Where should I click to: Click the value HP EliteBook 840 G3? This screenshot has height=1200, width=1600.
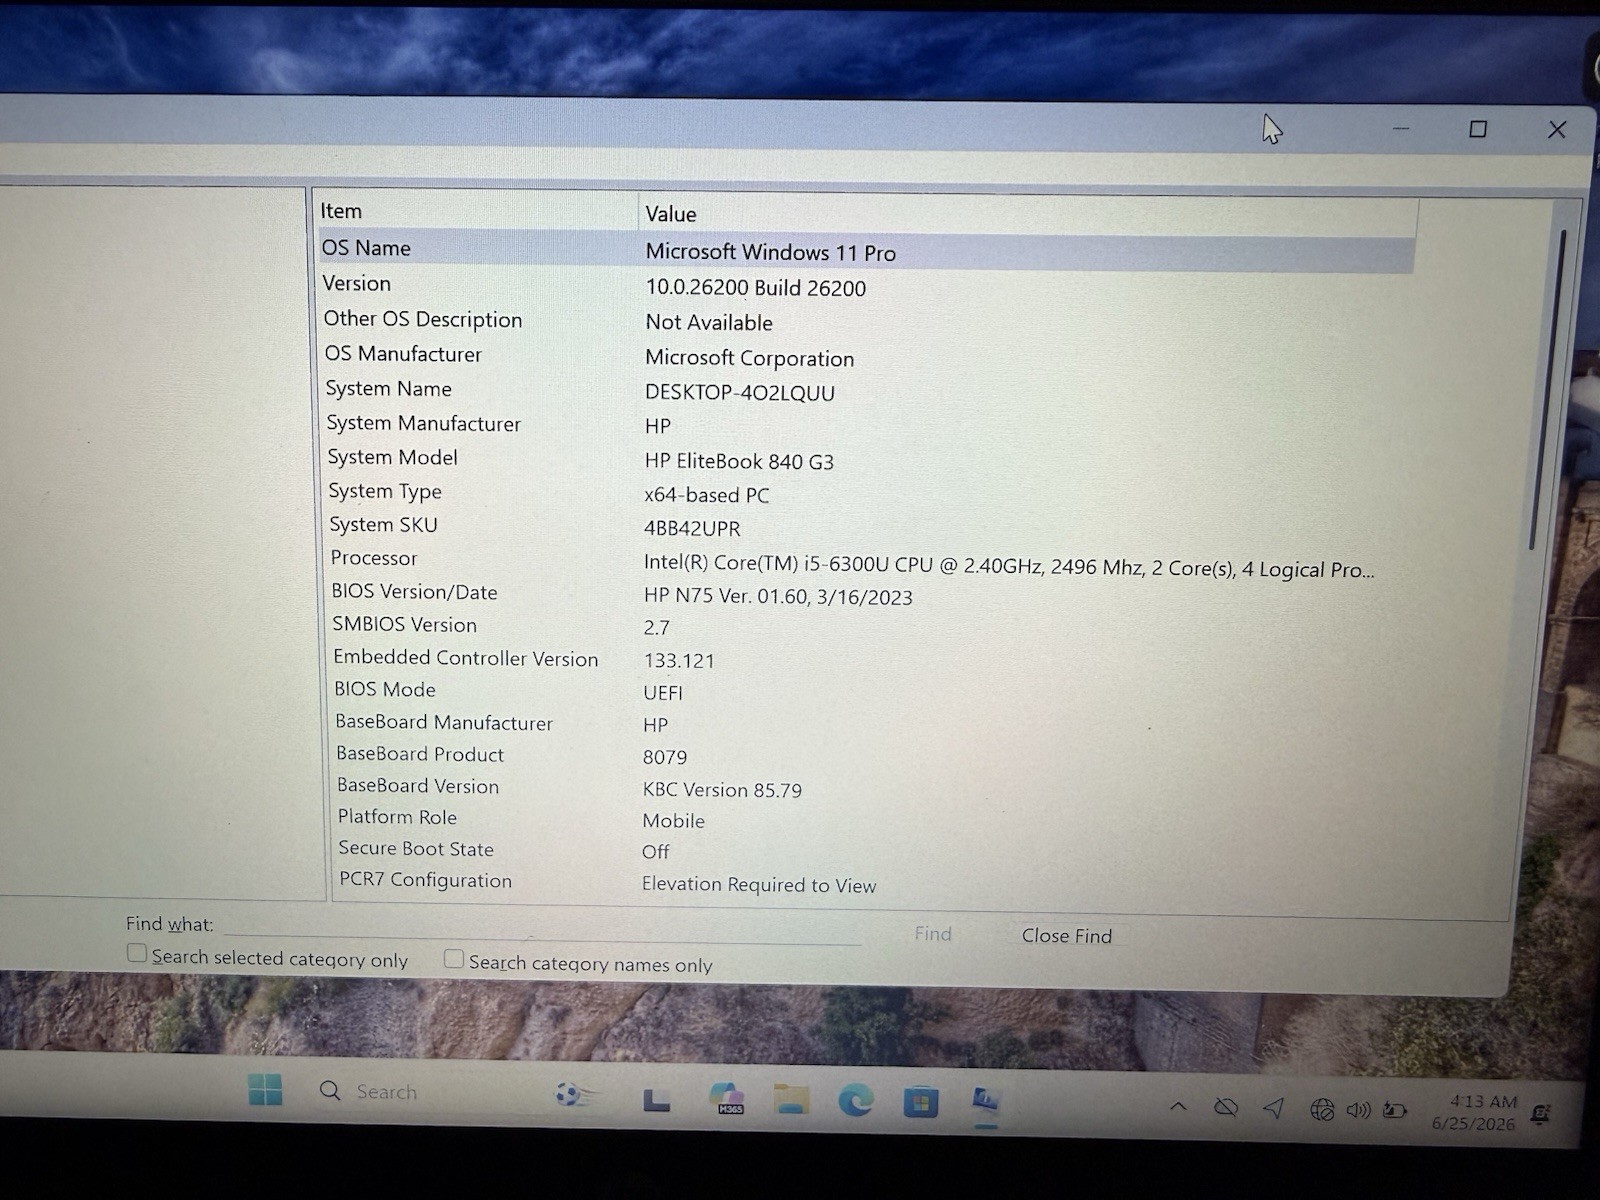coord(739,461)
